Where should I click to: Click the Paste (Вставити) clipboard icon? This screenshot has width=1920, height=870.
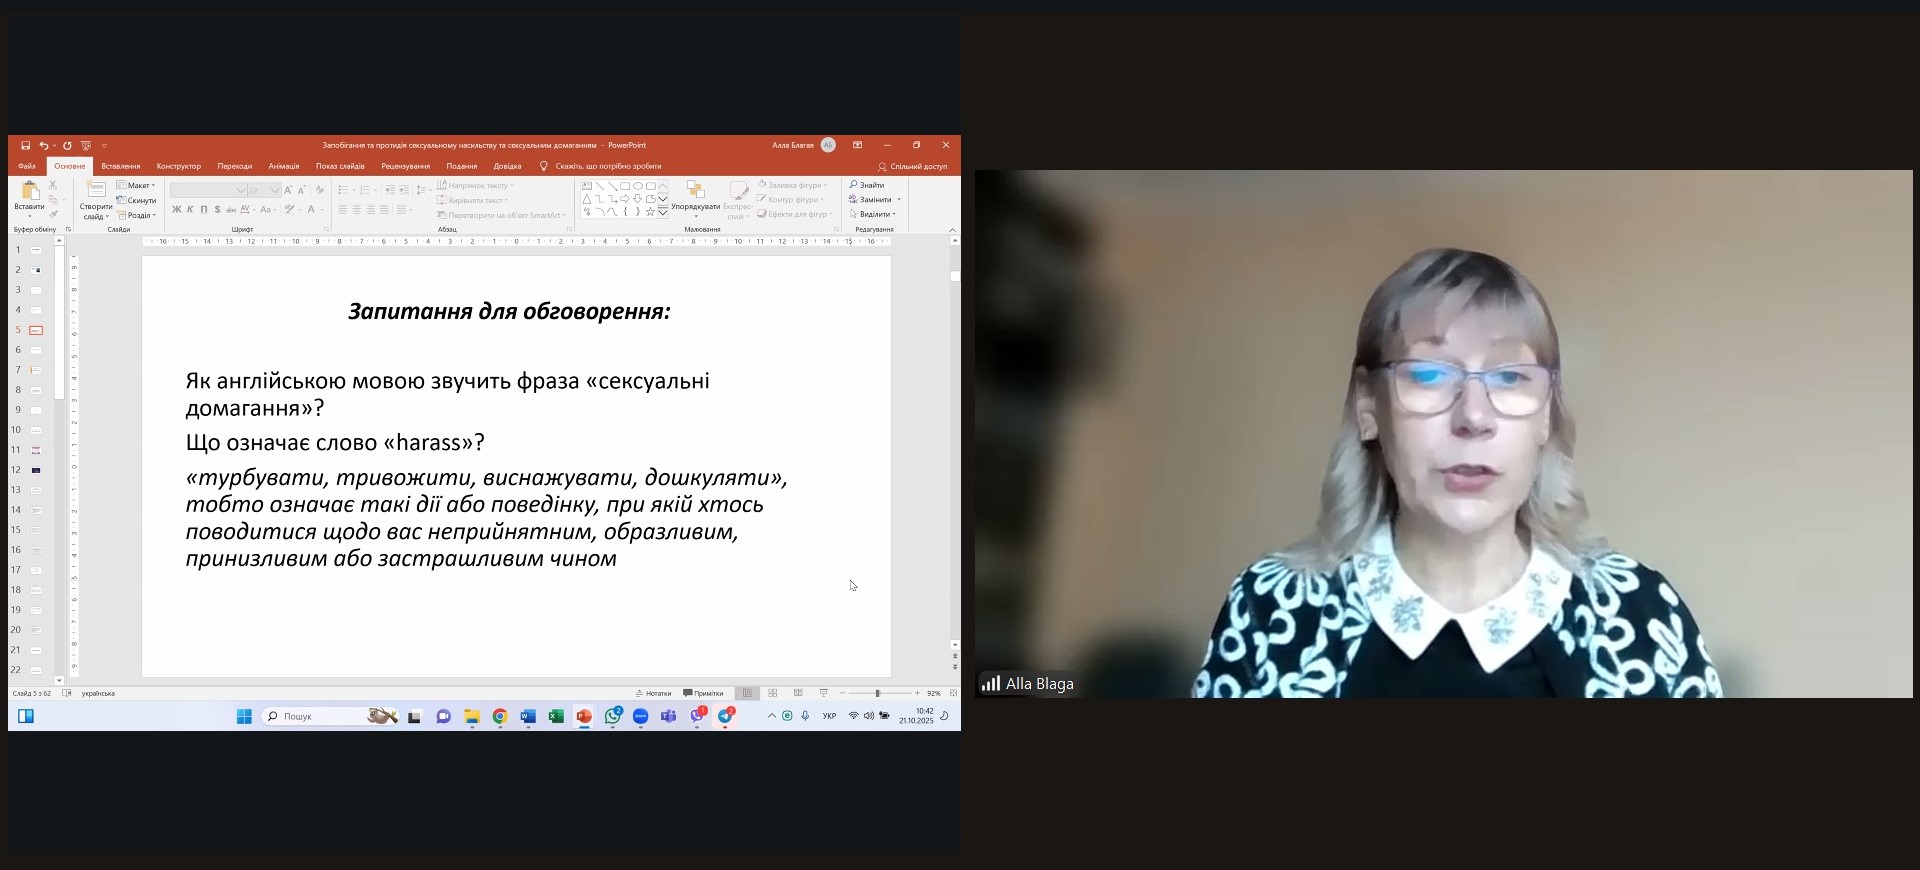[x=30, y=191]
